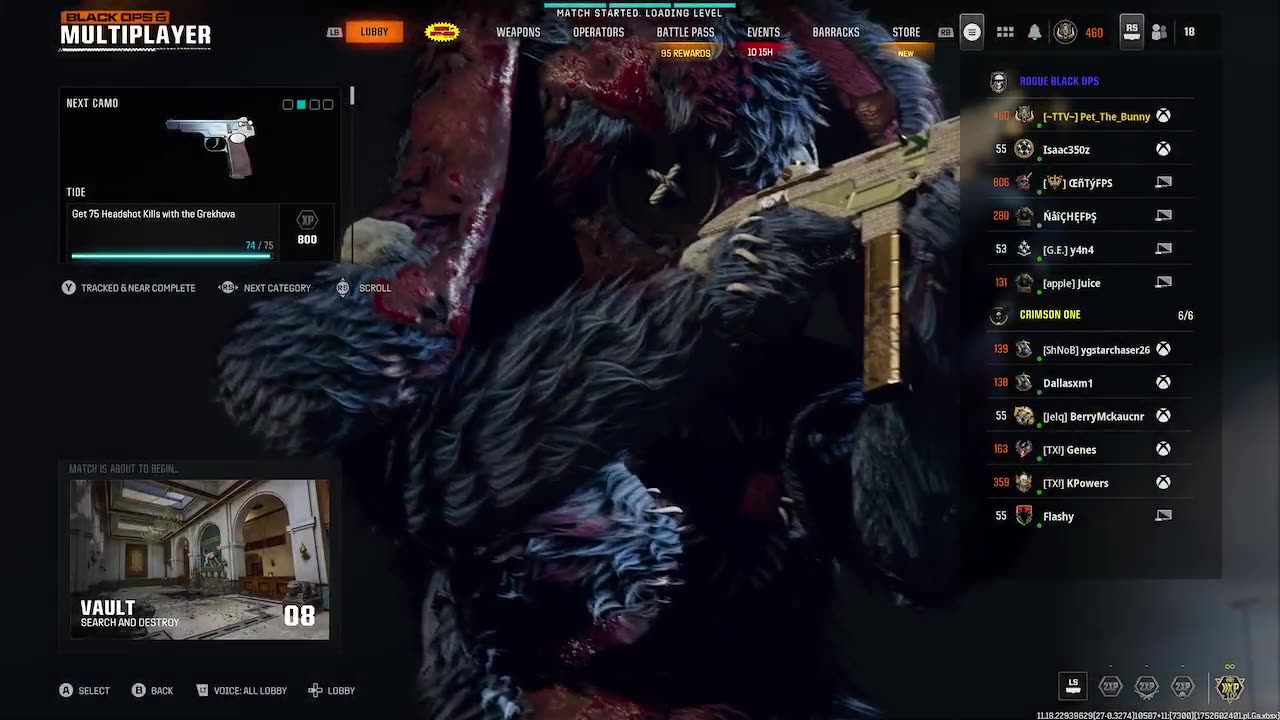Click the yellow-red event badge icon
Image resolution: width=1280 pixels, height=720 pixels.
442,32
